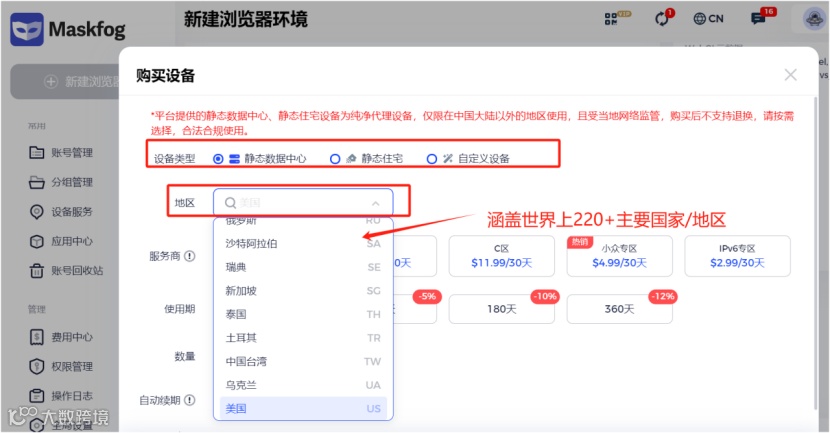Click the search icon in 地区 field
830x433 pixels.
(230, 202)
